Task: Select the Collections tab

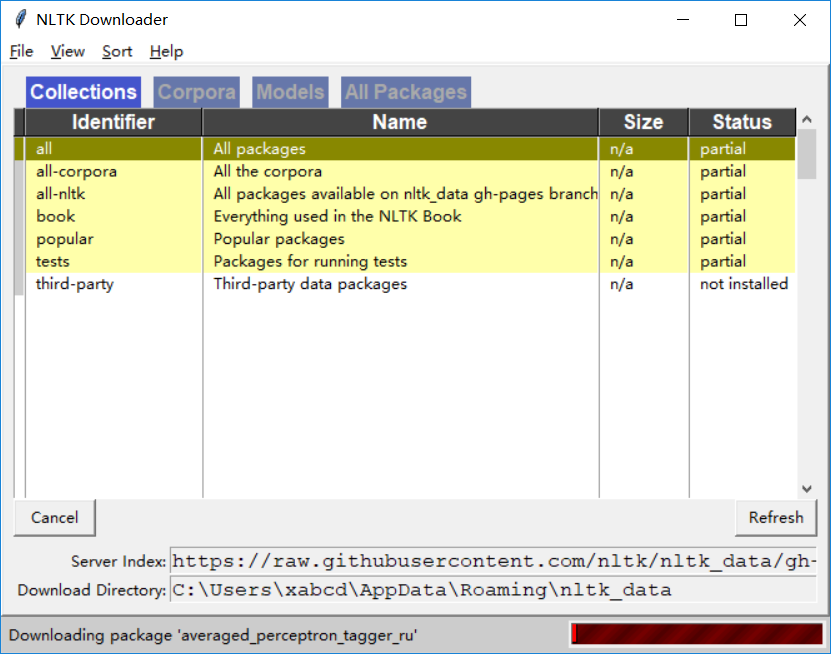Action: [x=83, y=92]
